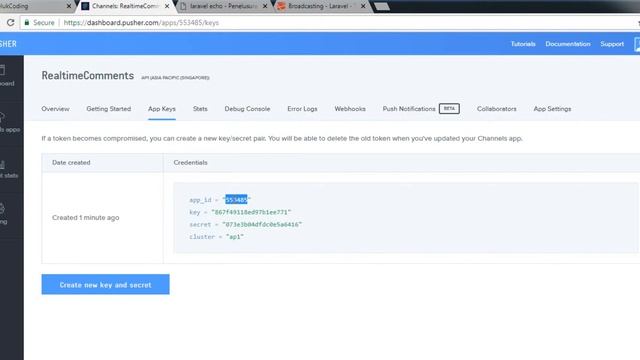
Task: Select the App Keys tab
Action: click(162, 109)
